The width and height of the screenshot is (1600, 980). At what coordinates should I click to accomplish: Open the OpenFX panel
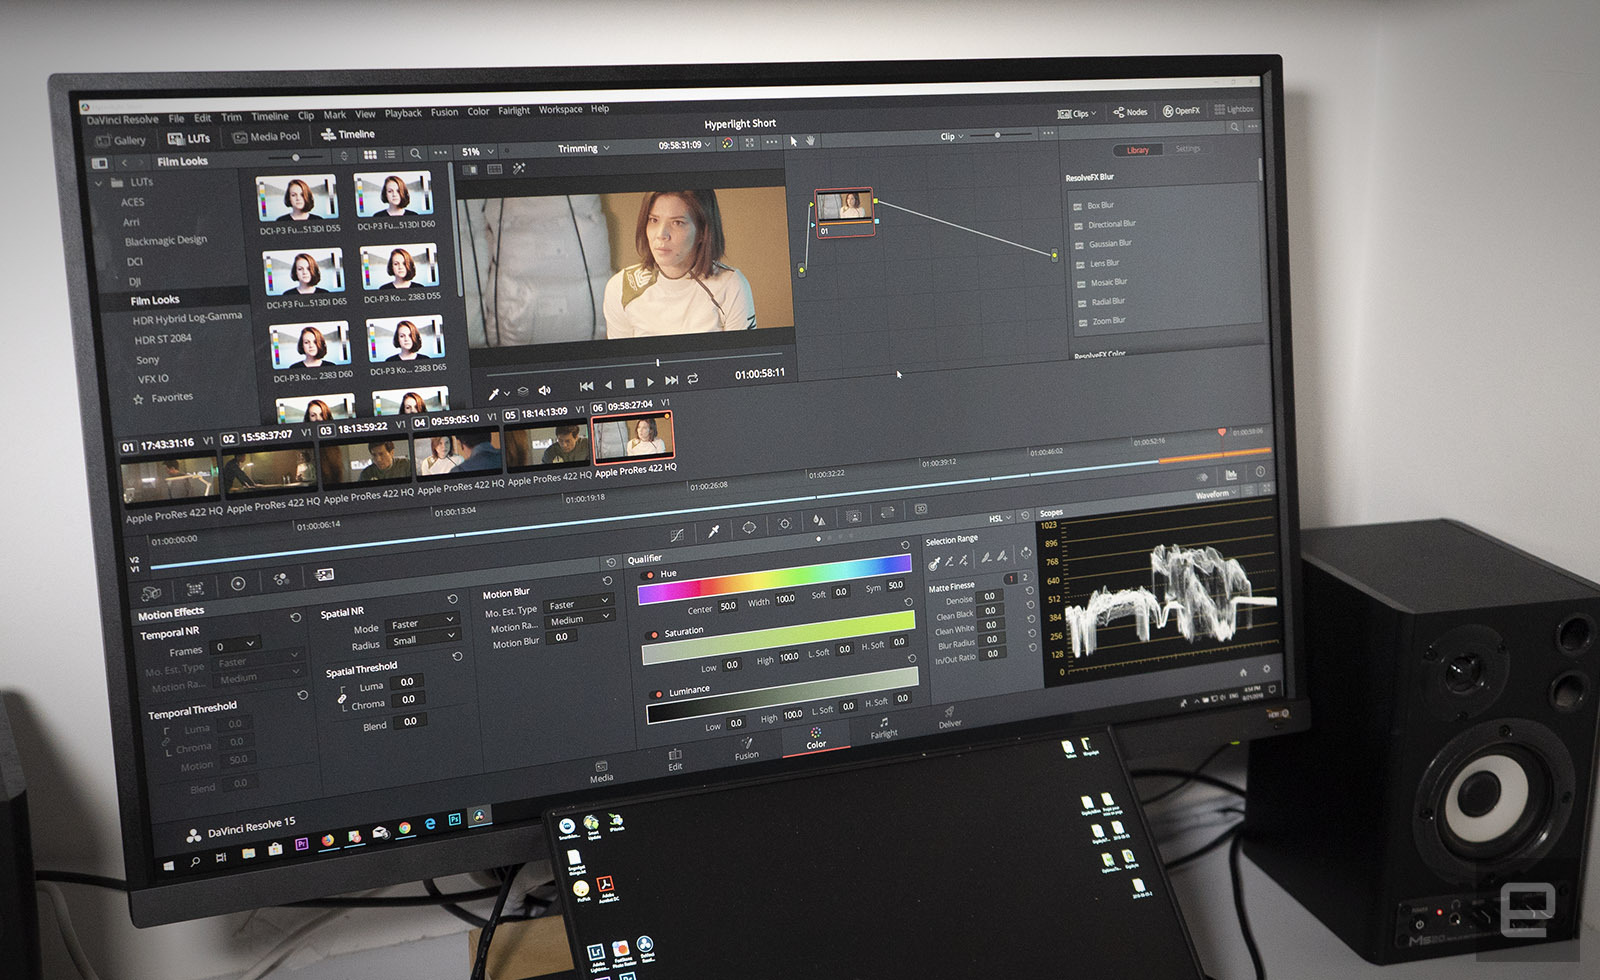pyautogui.click(x=1181, y=111)
